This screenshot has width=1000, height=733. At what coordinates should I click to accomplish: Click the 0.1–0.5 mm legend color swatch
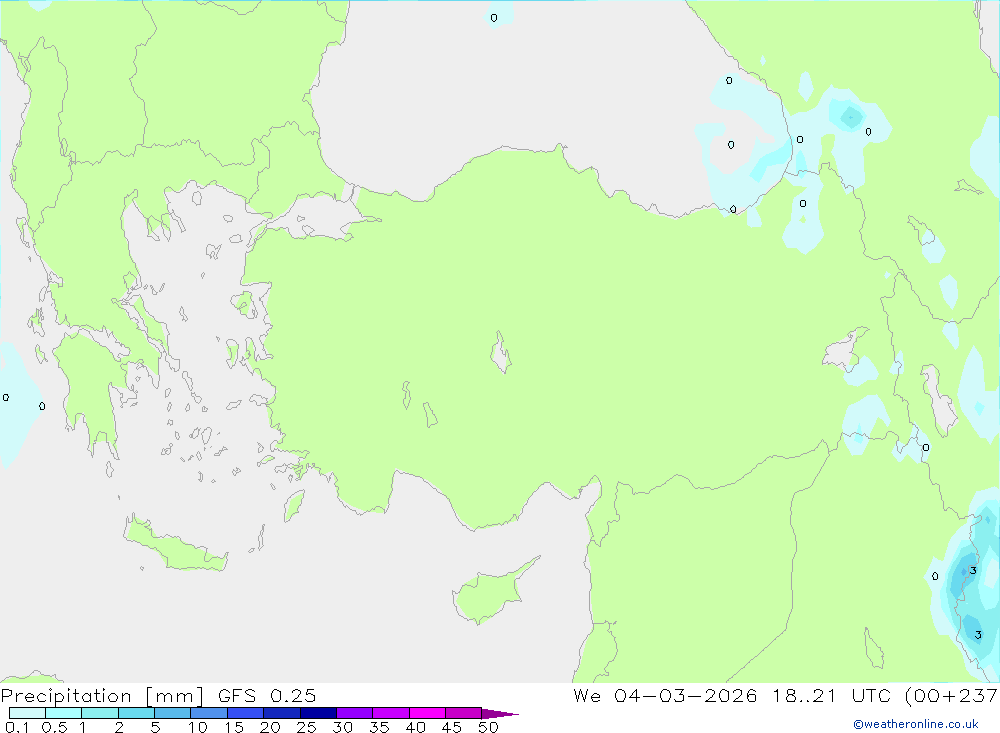click(x=27, y=713)
